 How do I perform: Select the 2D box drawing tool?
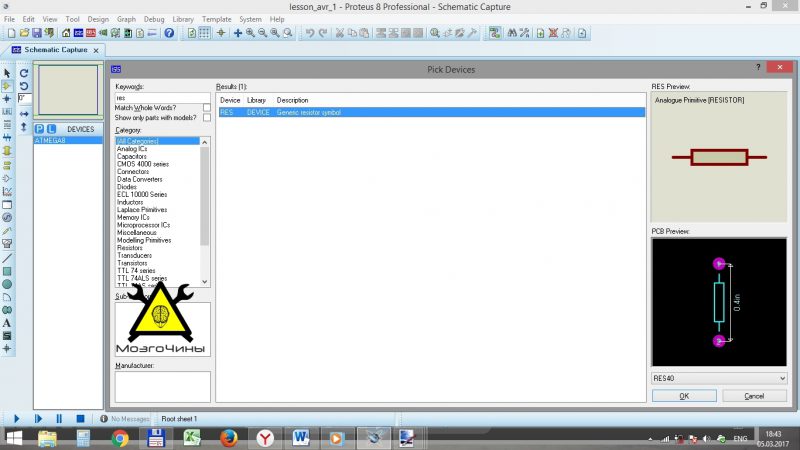pyautogui.click(x=7, y=271)
